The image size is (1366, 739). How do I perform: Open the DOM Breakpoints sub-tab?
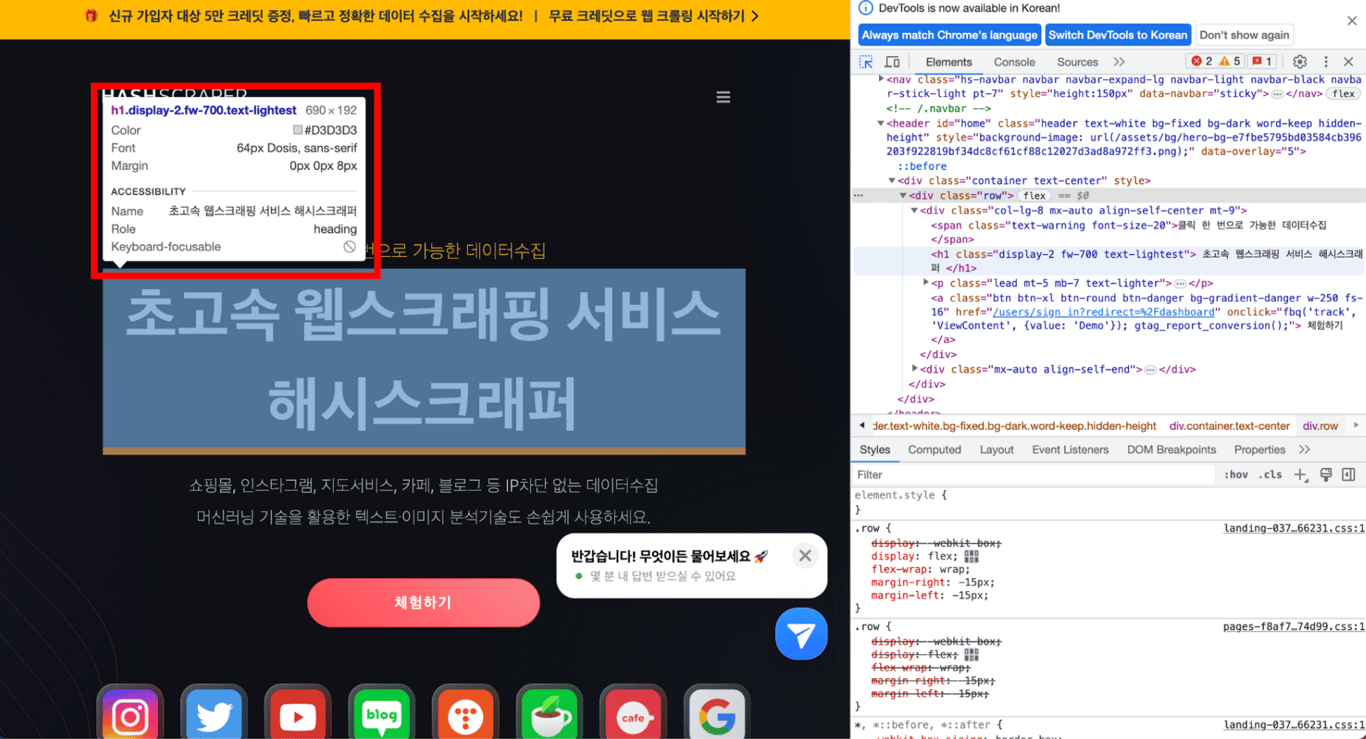click(1171, 450)
